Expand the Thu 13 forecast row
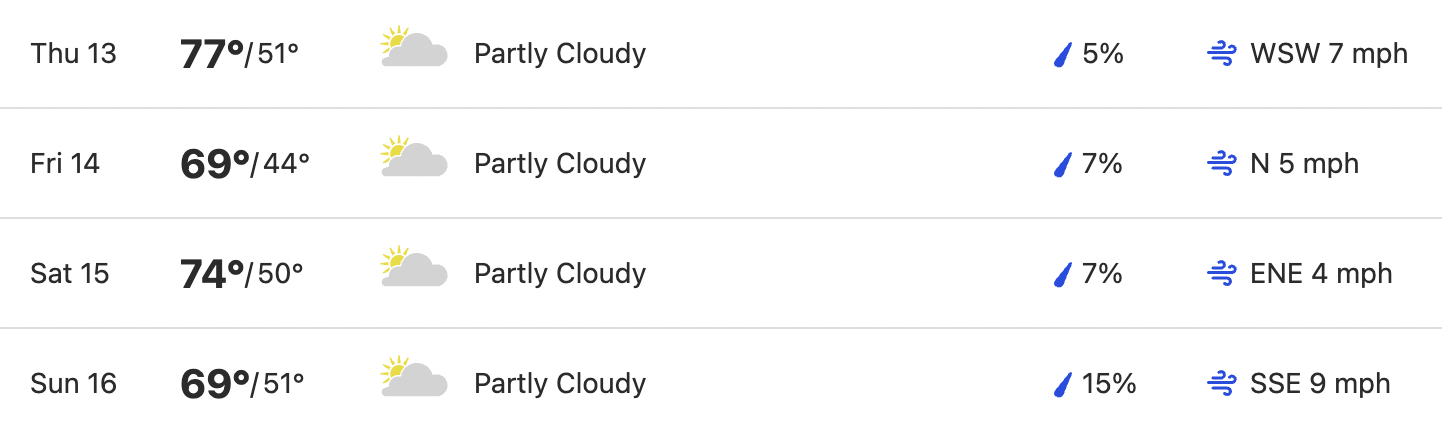The image size is (1442, 430). point(721,54)
